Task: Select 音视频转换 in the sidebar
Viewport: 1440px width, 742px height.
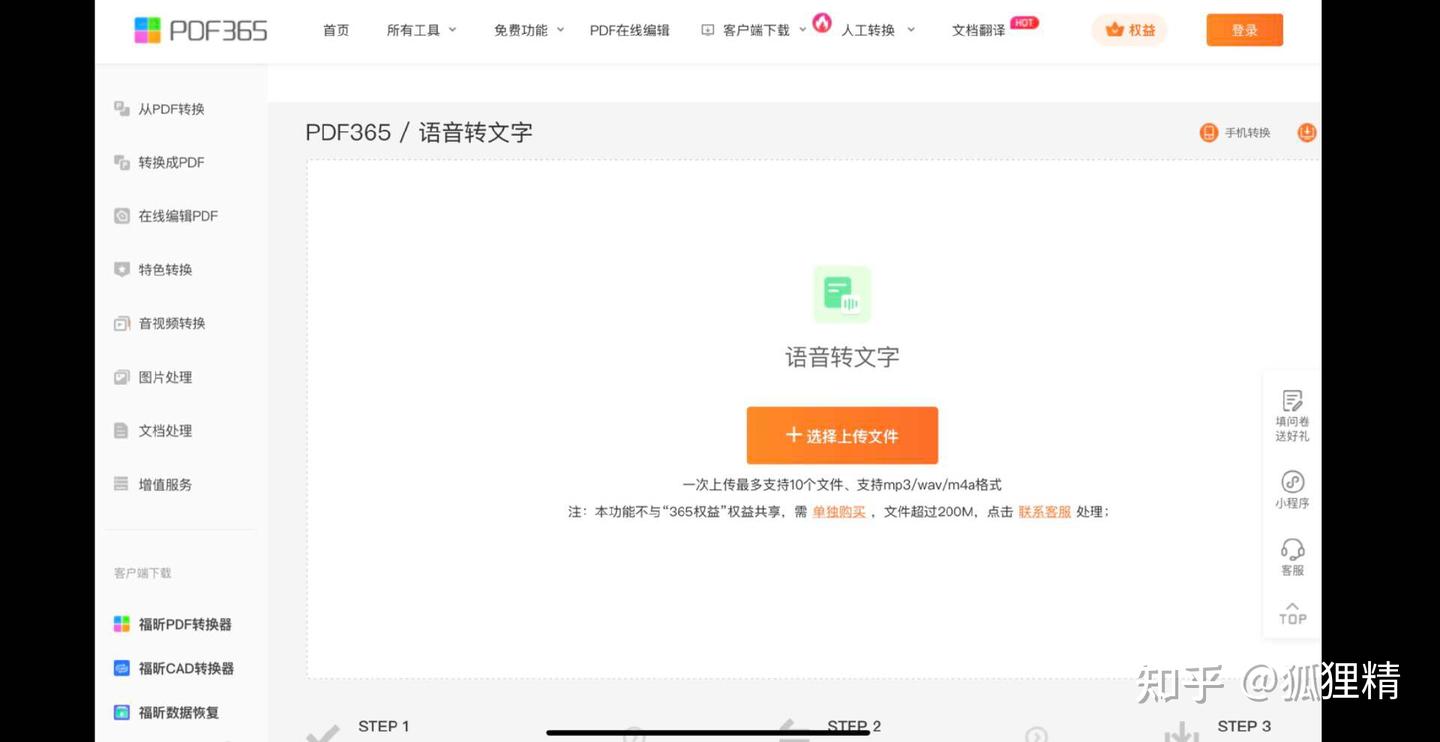Action: click(172, 323)
